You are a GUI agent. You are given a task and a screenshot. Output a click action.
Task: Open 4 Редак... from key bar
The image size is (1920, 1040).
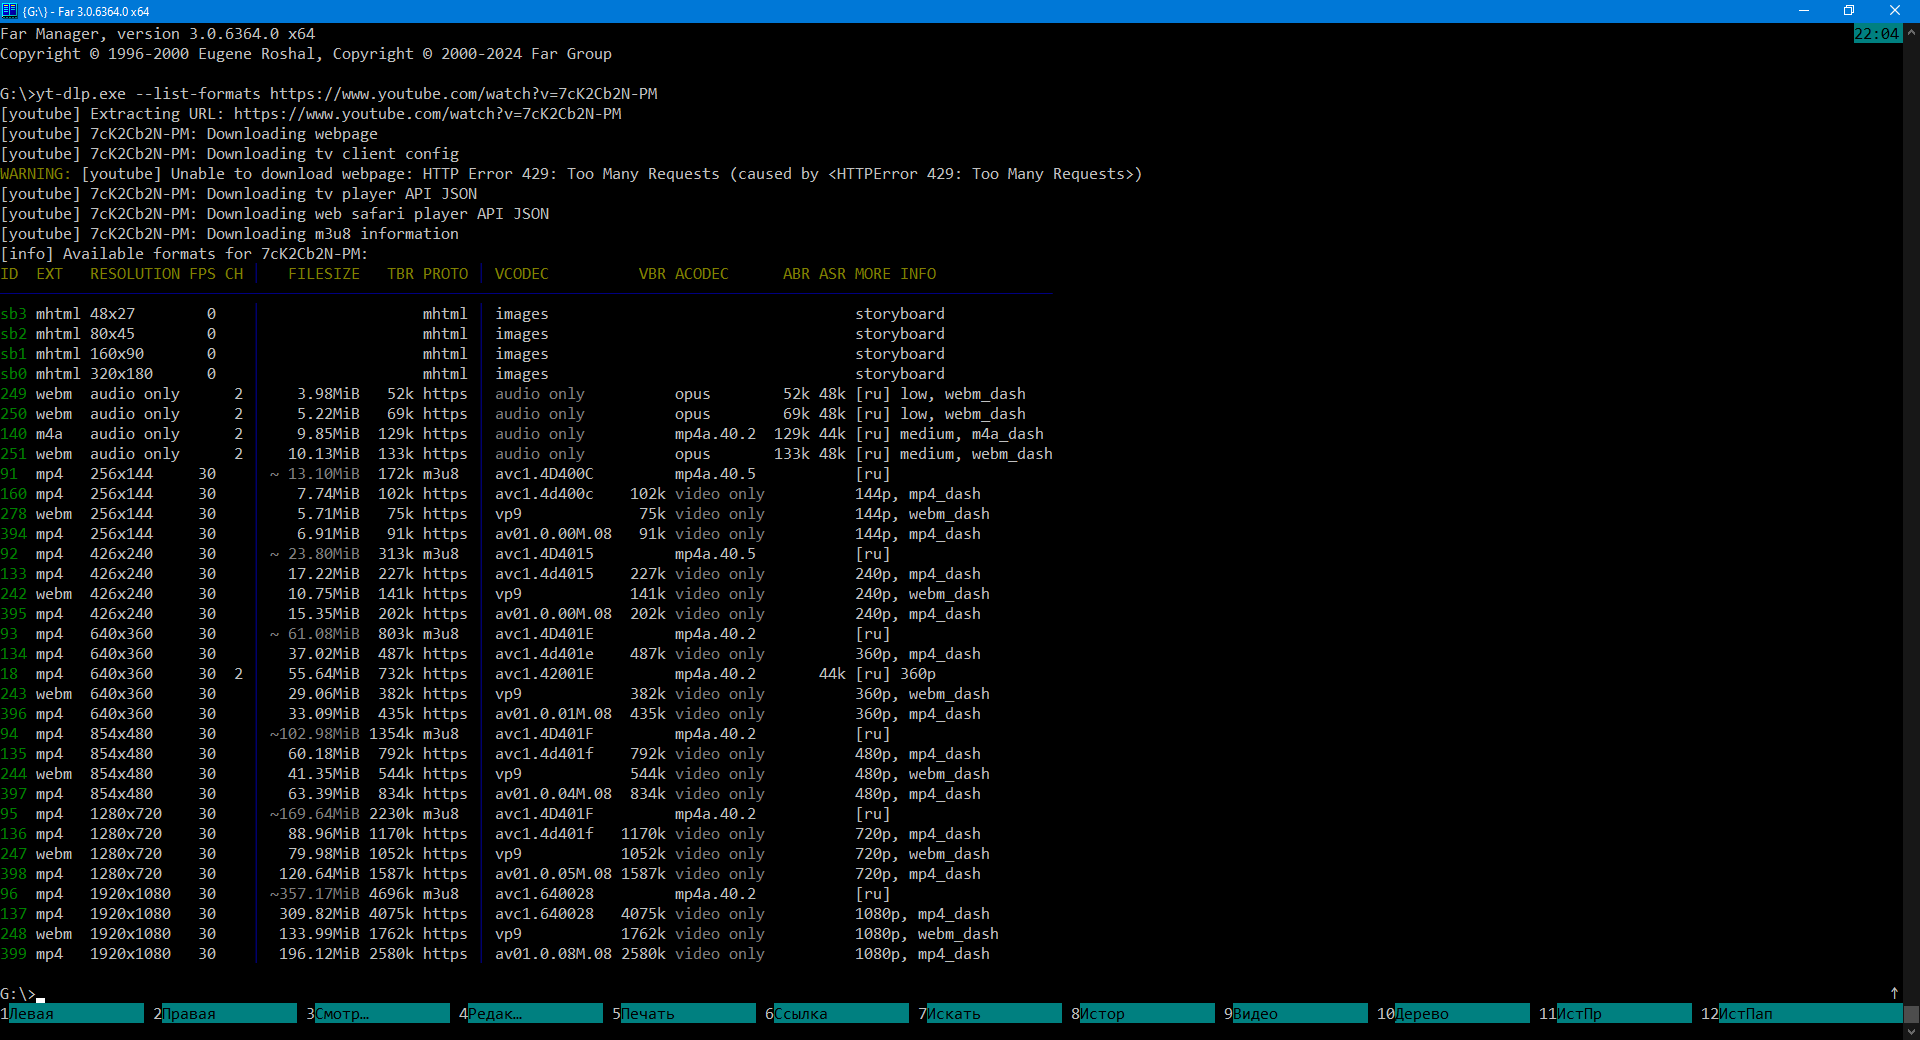534,1014
